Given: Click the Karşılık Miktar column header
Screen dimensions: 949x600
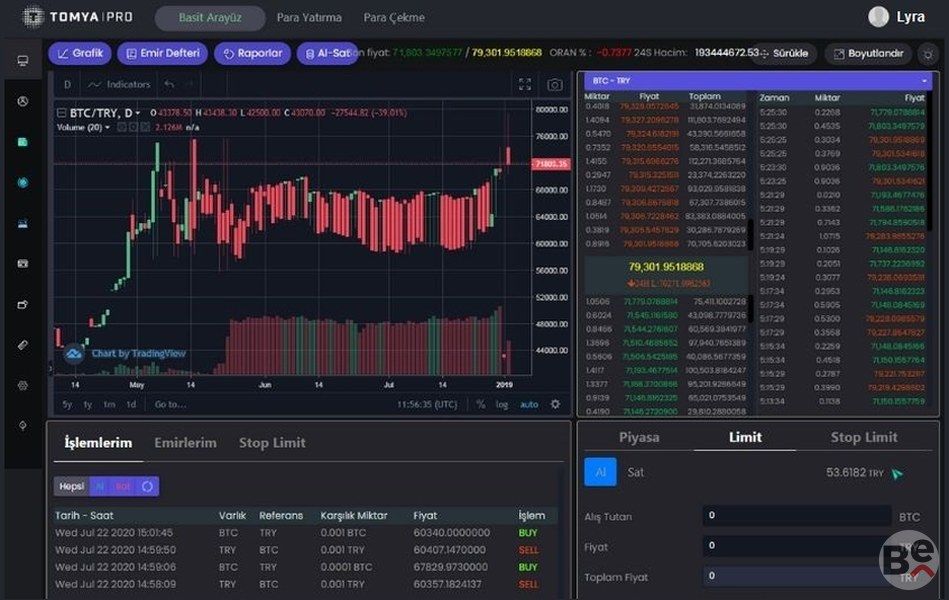Looking at the screenshot, I should (x=353, y=516).
